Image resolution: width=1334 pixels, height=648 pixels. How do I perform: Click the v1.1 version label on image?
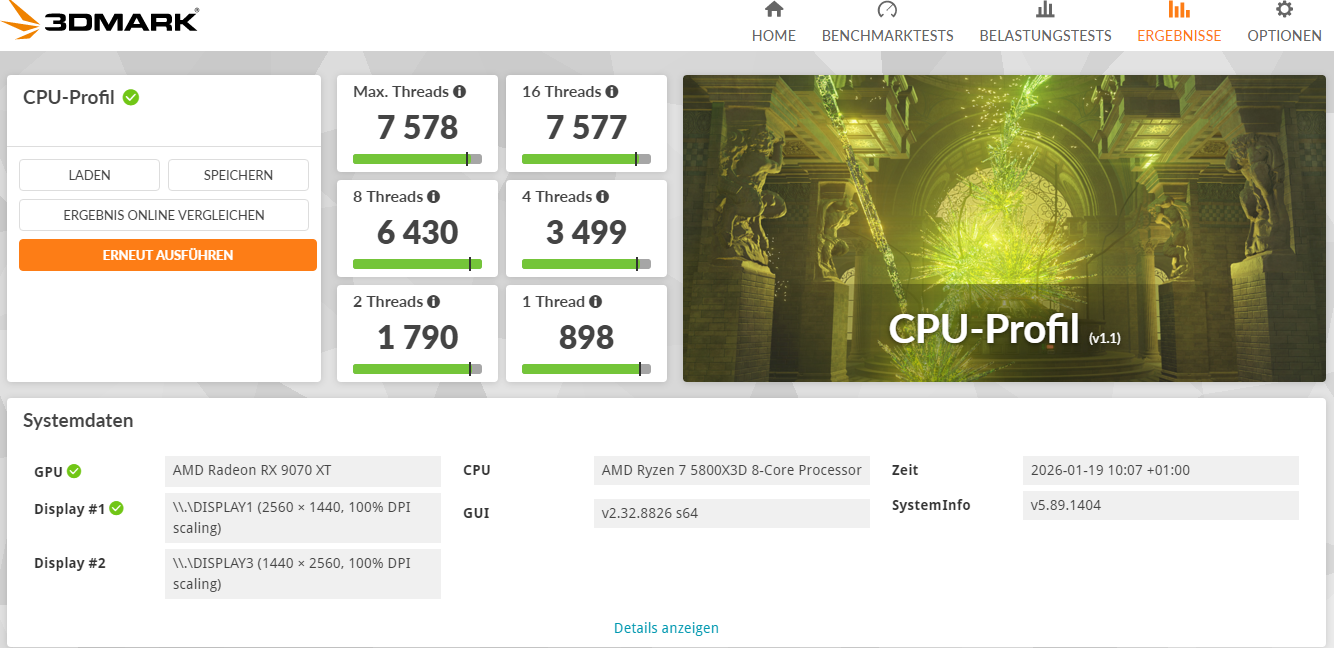click(1104, 338)
